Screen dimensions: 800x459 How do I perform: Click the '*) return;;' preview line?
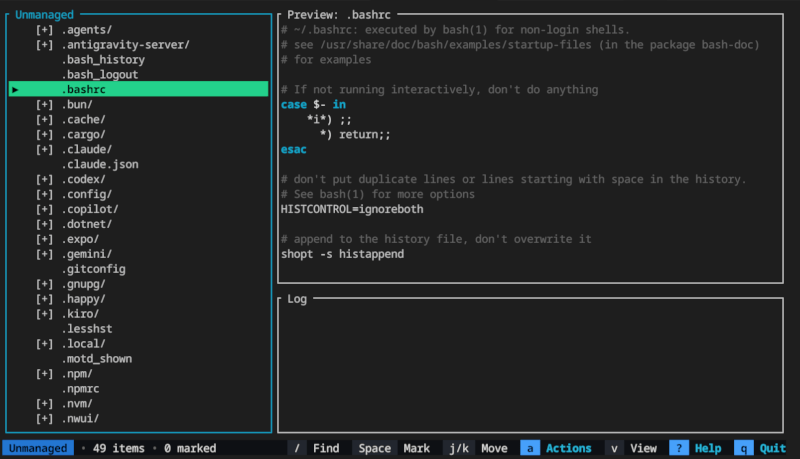355,135
